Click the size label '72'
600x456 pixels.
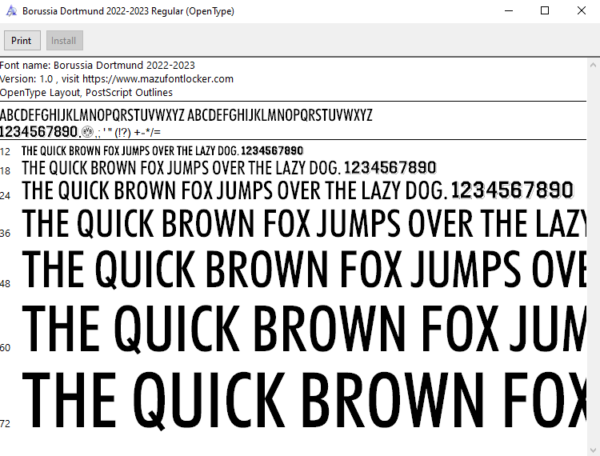[x=5, y=424]
